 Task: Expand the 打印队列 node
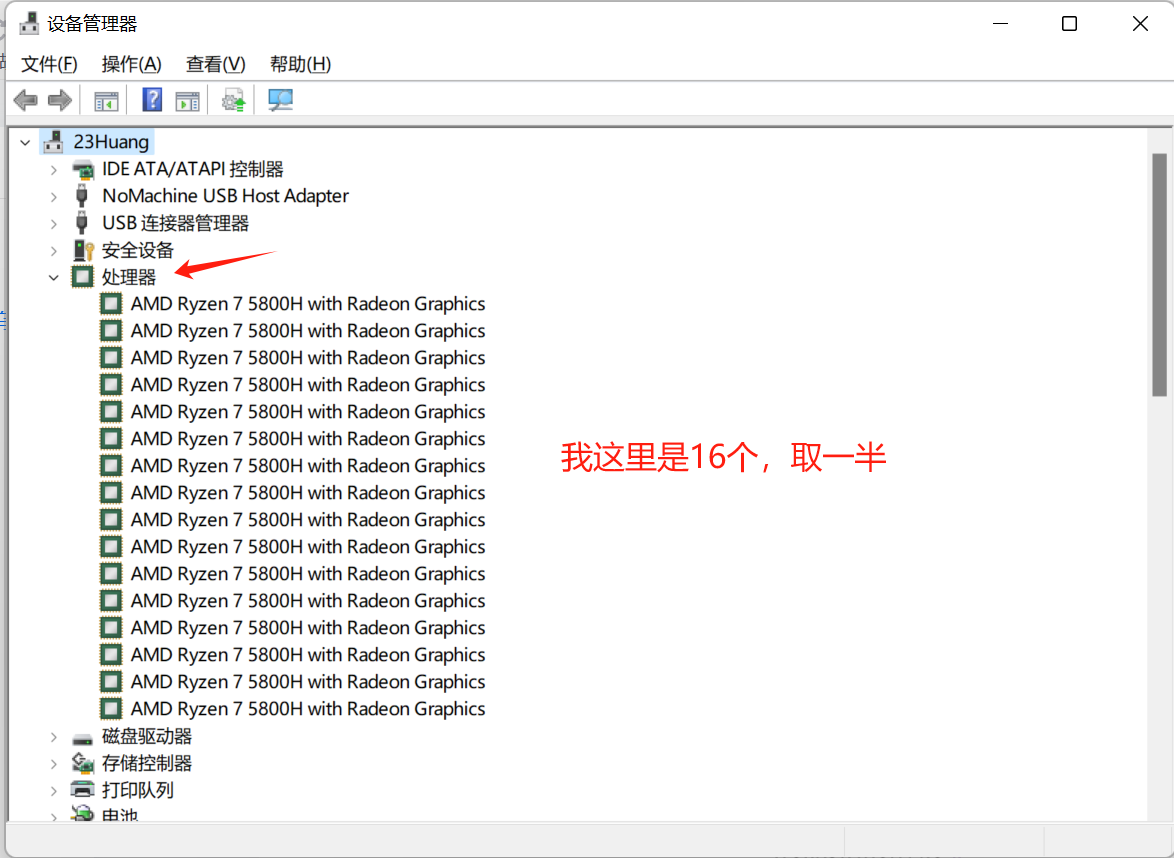pyautogui.click(x=54, y=791)
